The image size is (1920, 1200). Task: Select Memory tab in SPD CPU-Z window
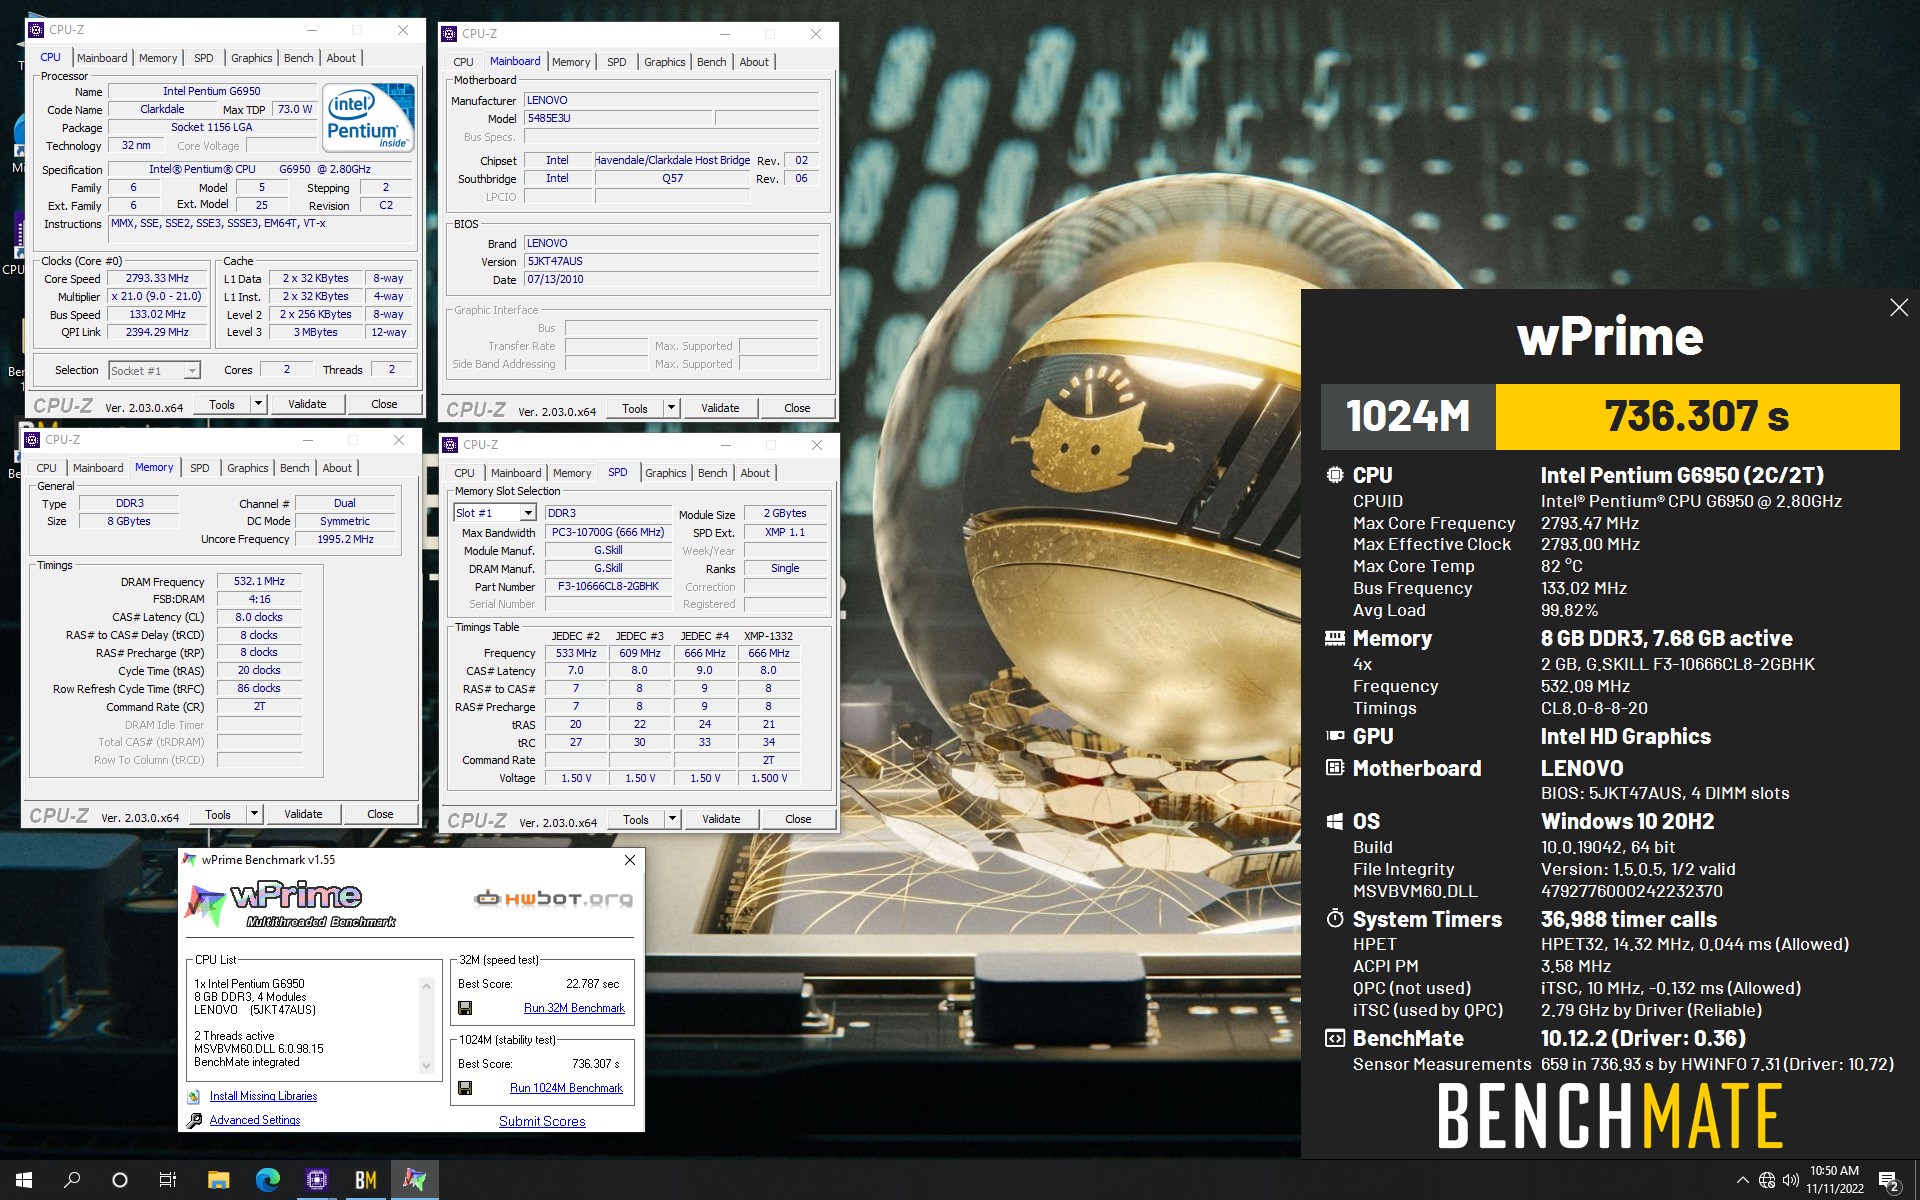click(572, 473)
